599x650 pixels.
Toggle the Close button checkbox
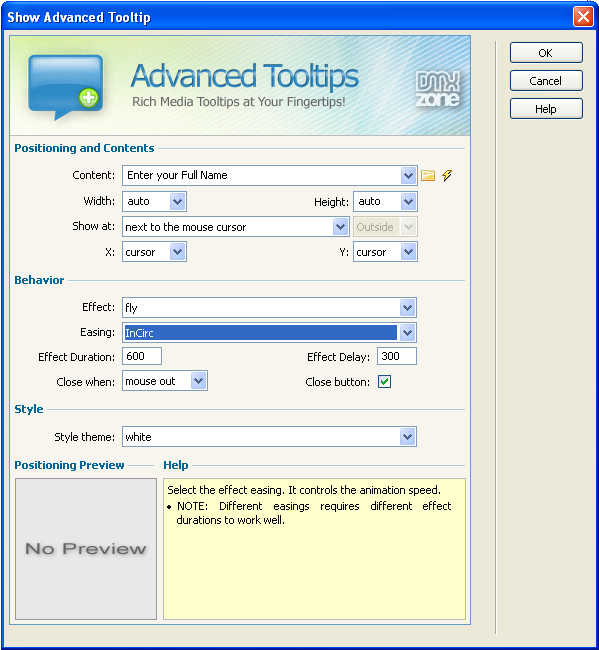click(384, 382)
